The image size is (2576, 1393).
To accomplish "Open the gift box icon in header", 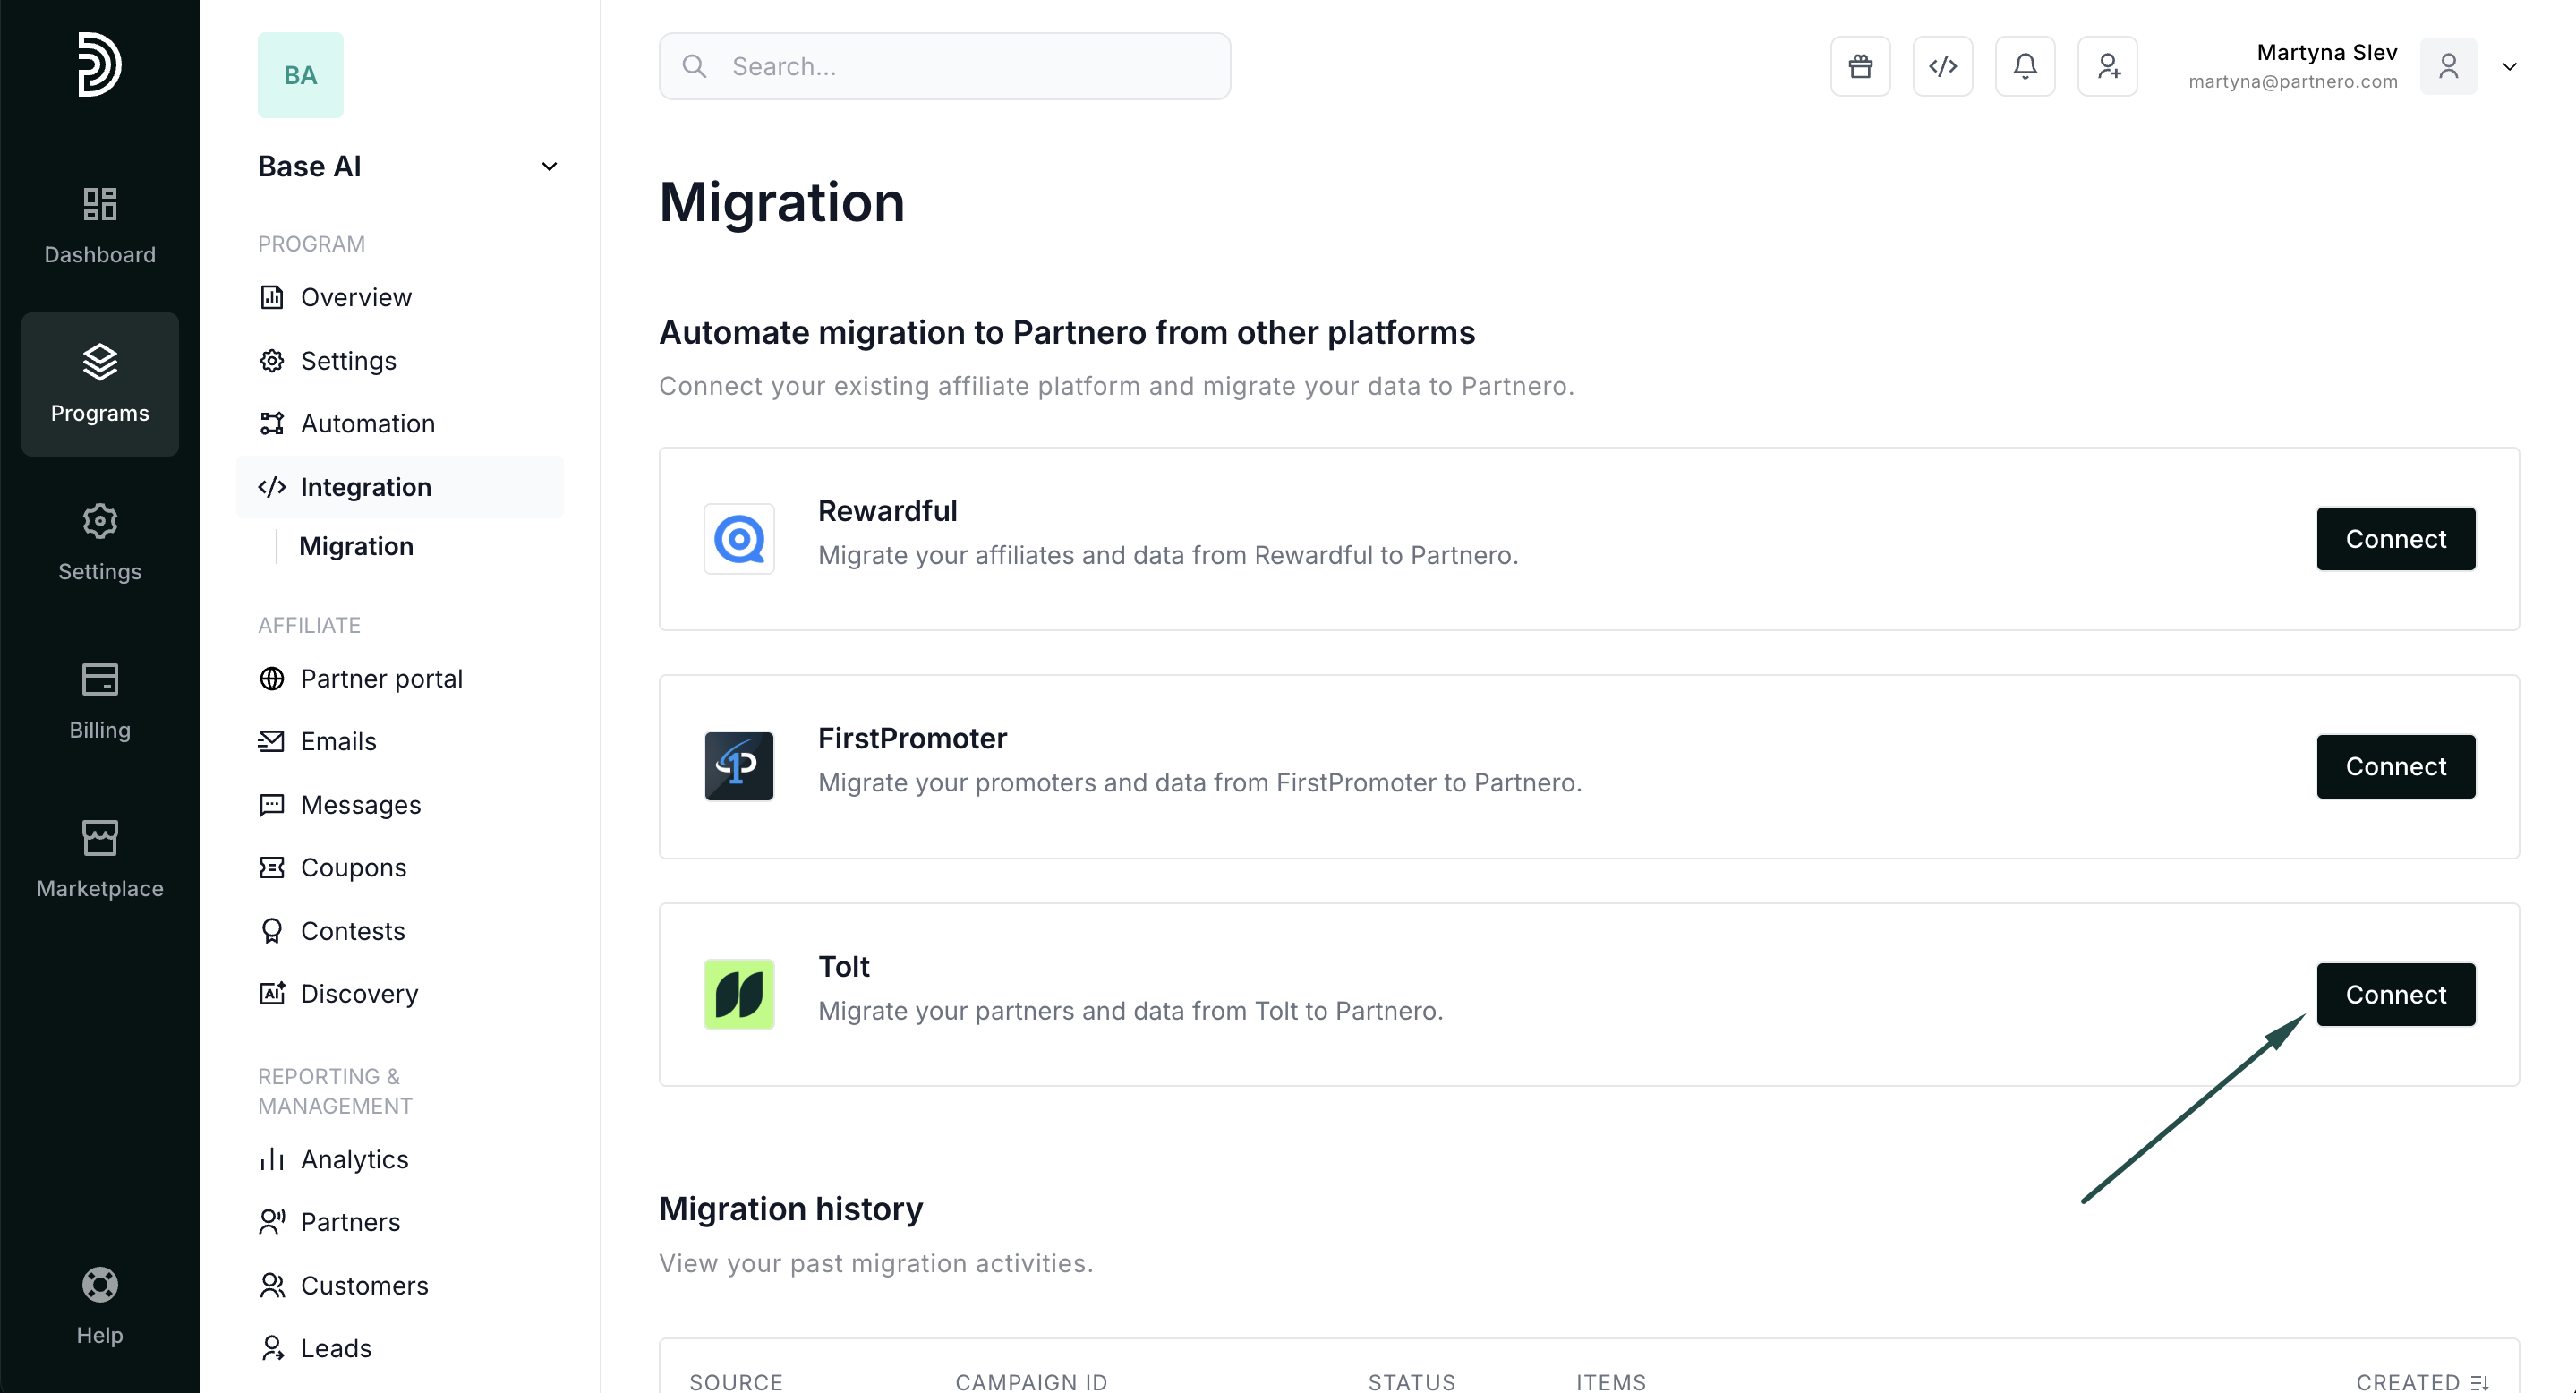I will [1860, 66].
